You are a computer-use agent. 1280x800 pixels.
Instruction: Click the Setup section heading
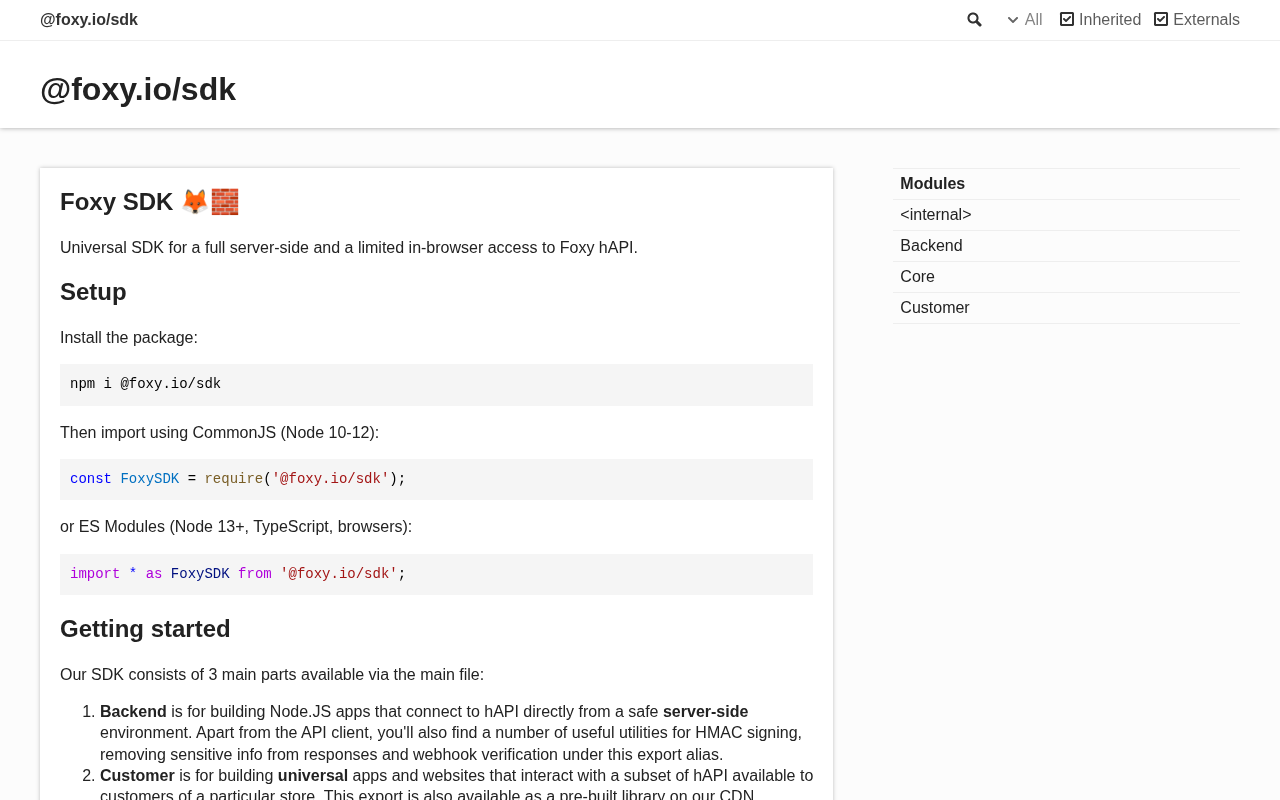[x=93, y=292]
